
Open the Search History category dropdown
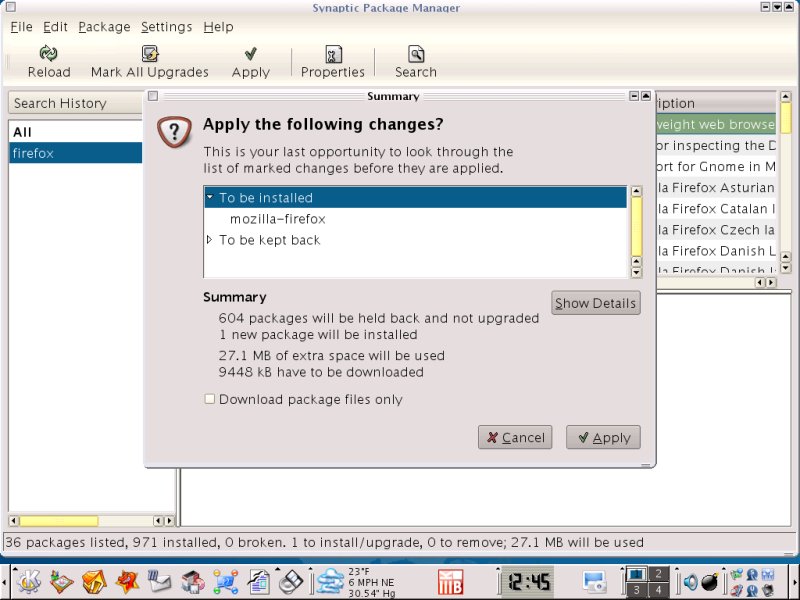pos(77,103)
